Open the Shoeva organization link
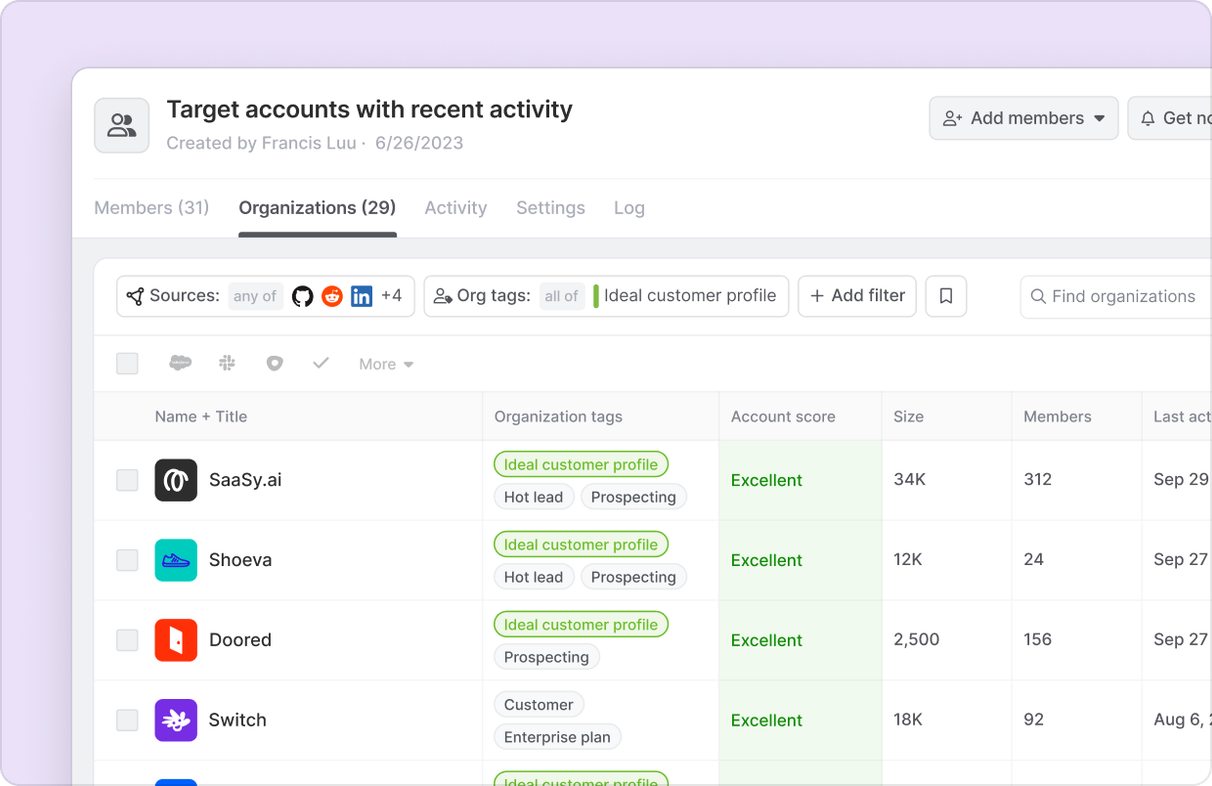The height and width of the screenshot is (786, 1212). pos(240,560)
